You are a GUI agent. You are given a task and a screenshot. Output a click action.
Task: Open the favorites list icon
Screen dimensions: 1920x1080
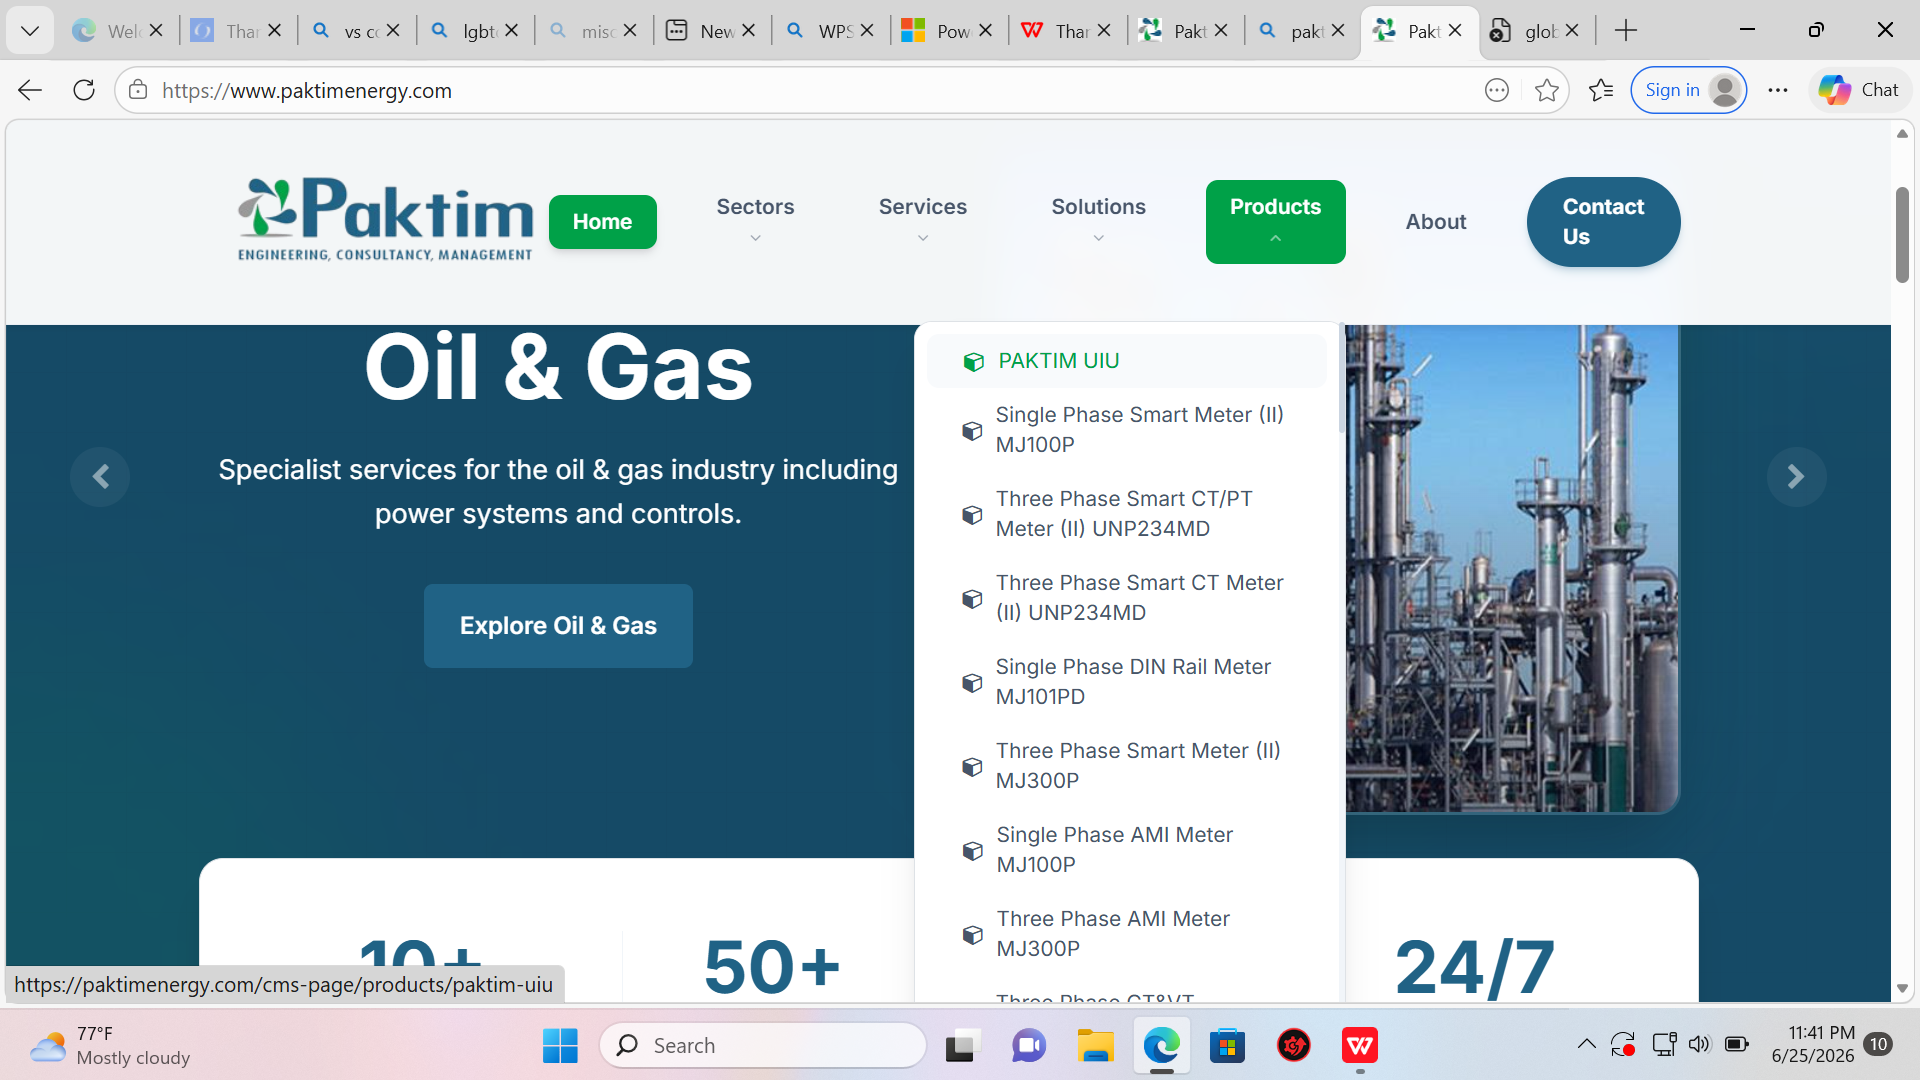click(1601, 90)
